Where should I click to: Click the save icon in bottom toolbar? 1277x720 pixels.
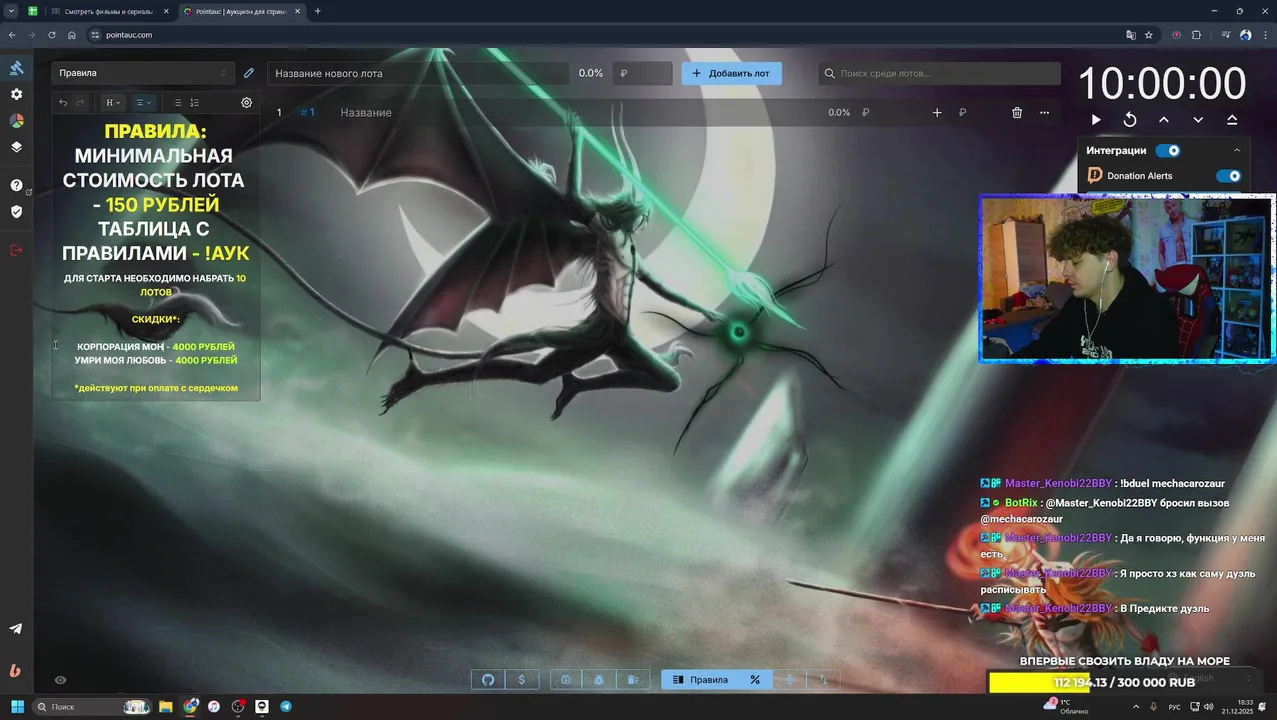tap(565, 680)
